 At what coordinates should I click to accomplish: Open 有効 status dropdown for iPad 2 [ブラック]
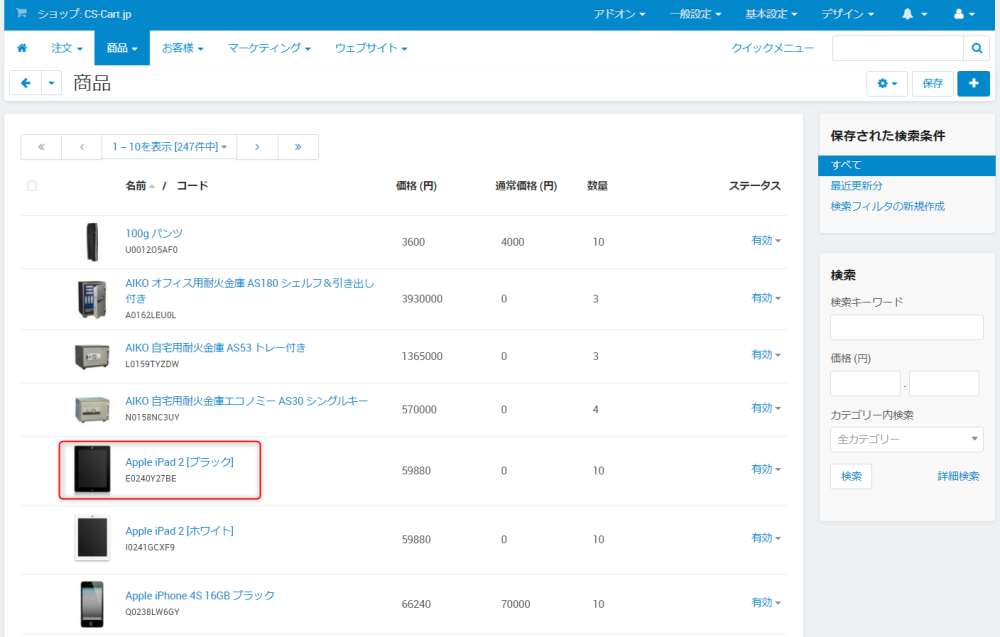[x=766, y=469]
